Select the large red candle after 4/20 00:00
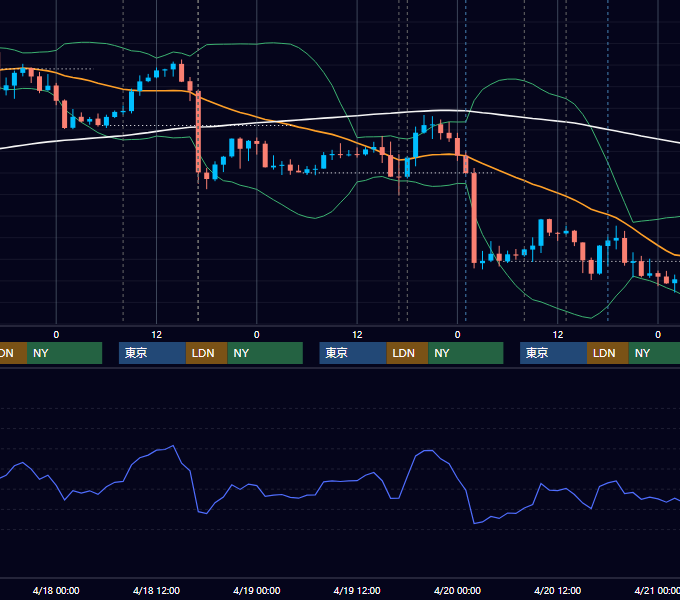 [x=474, y=218]
